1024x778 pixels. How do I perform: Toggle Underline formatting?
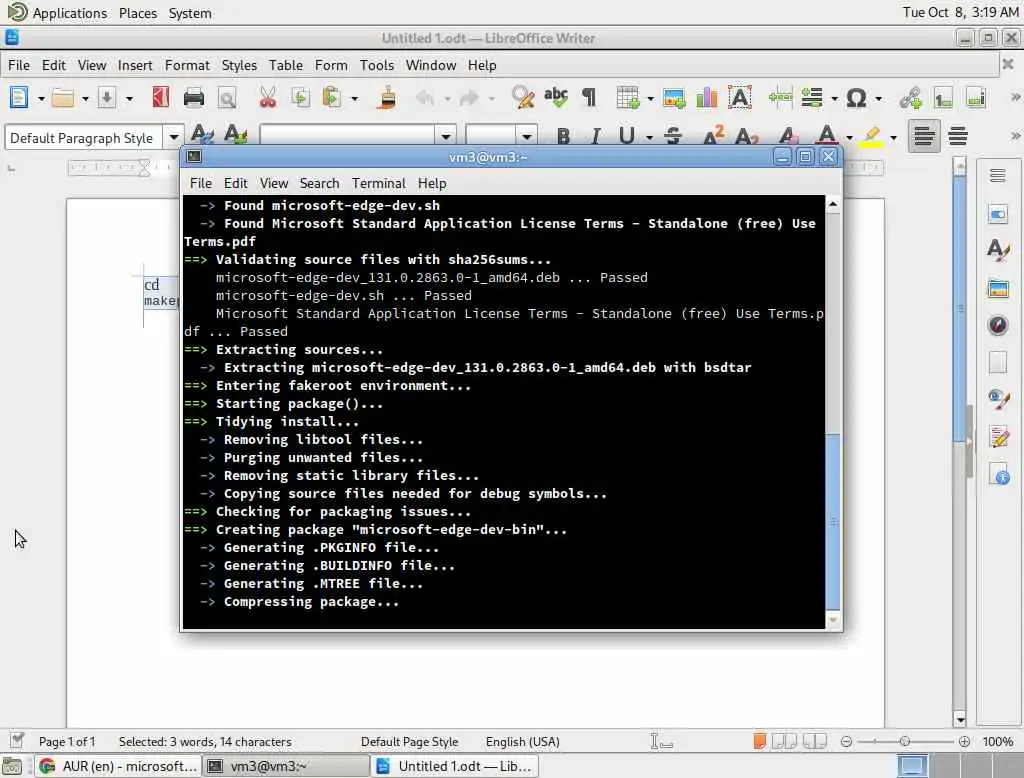coord(626,136)
